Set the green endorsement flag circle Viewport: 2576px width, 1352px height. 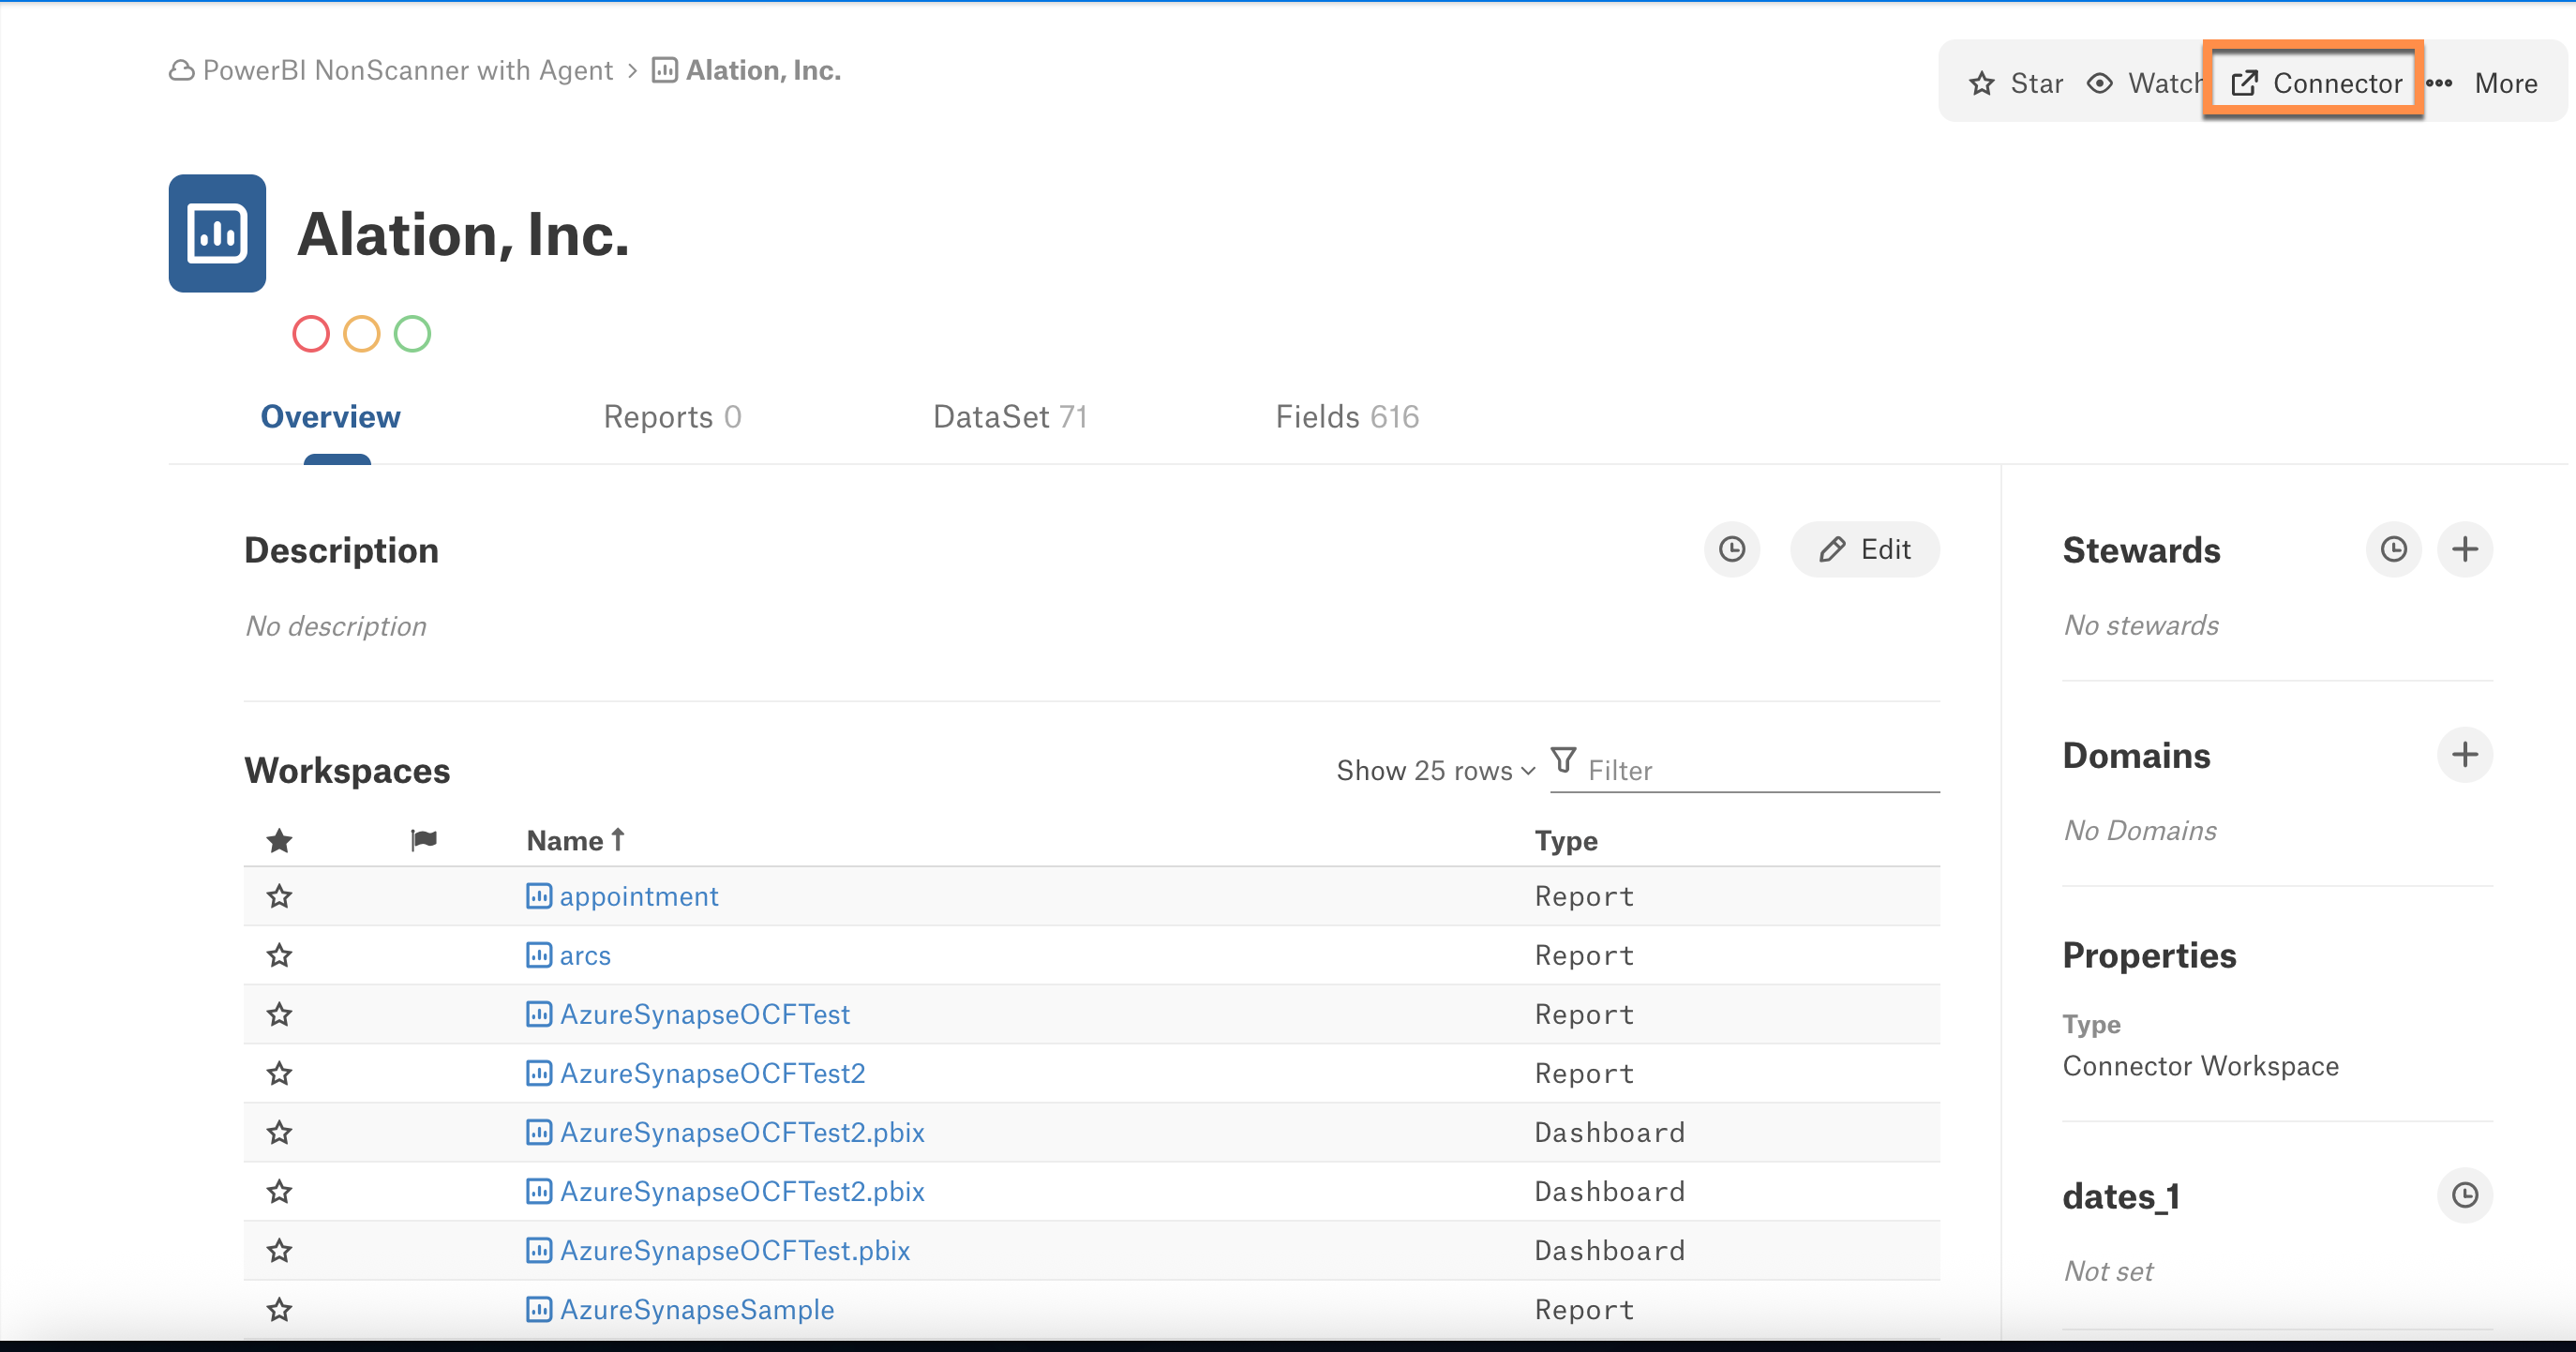pos(412,334)
